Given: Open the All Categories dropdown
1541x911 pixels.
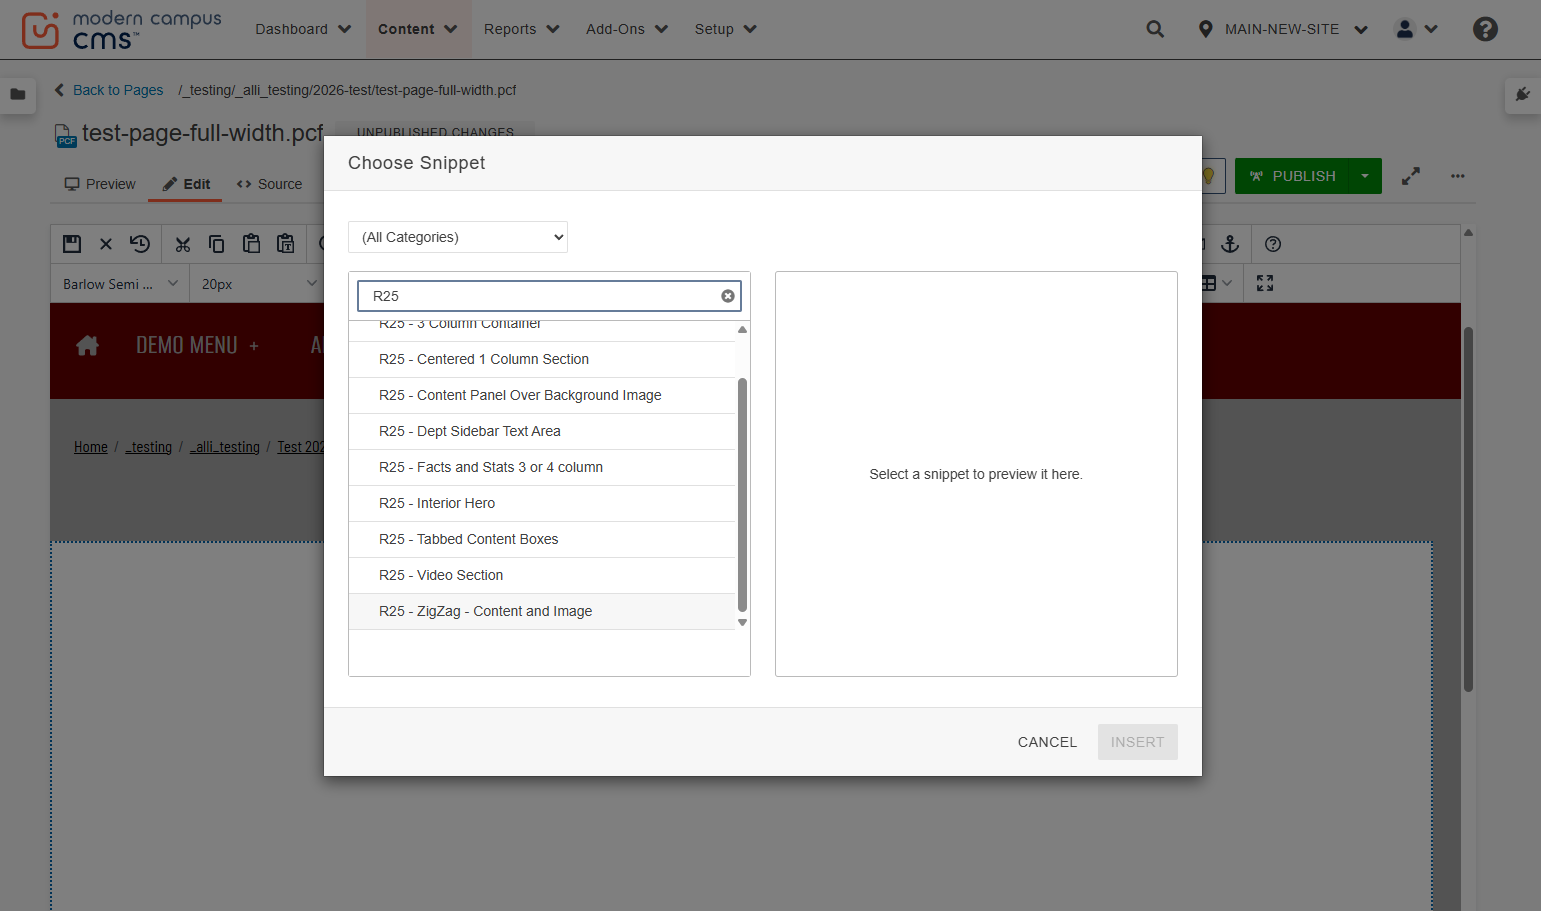Looking at the screenshot, I should coord(458,237).
